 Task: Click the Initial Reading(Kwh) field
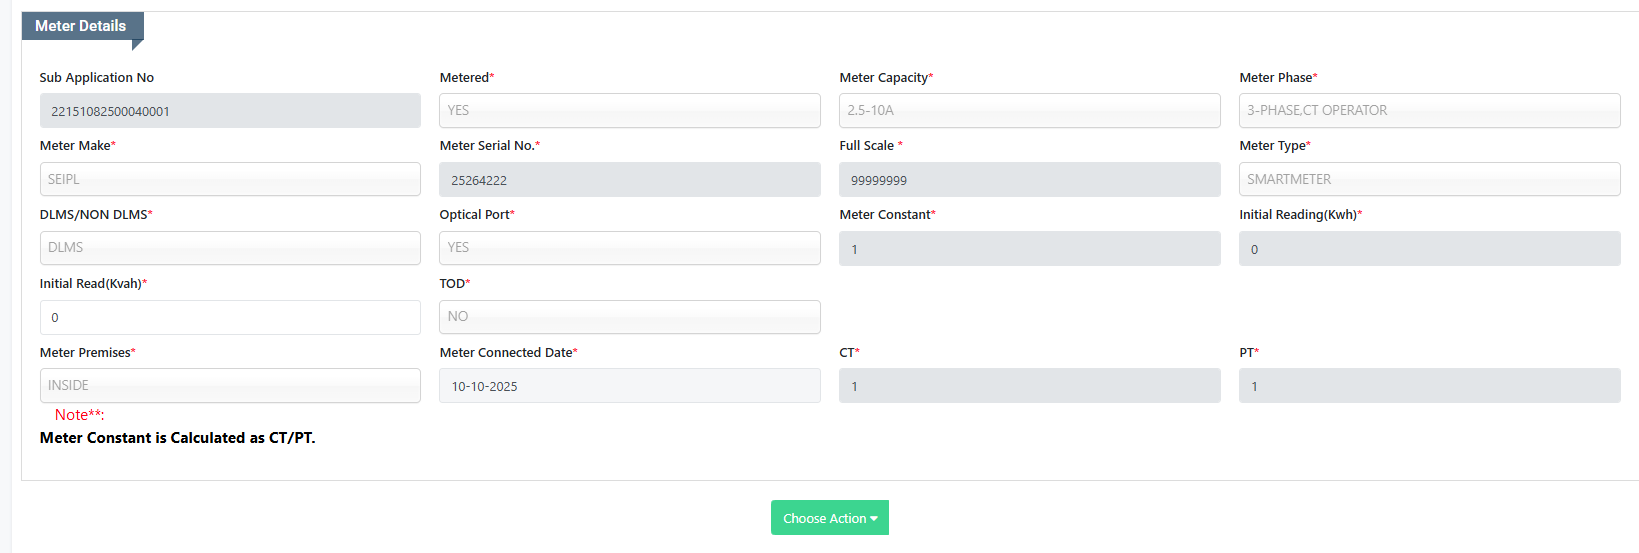click(x=1429, y=249)
